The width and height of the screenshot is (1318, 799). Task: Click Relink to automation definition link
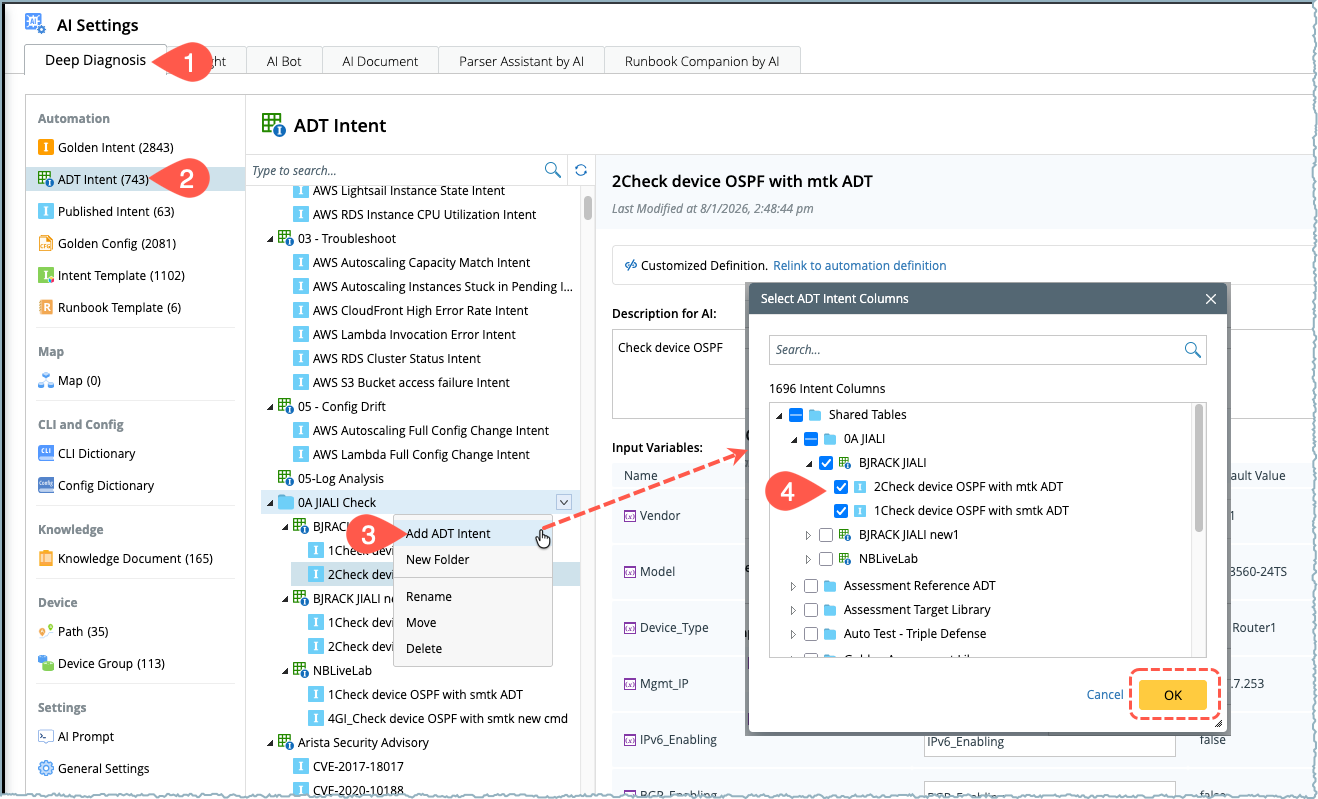(x=859, y=265)
